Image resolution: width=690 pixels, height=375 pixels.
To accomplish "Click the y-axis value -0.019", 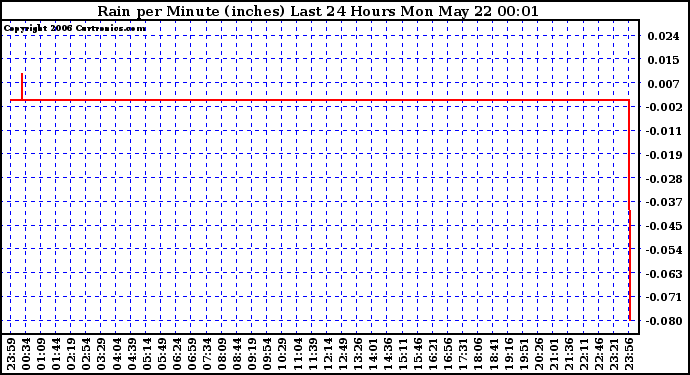I will [x=663, y=155].
